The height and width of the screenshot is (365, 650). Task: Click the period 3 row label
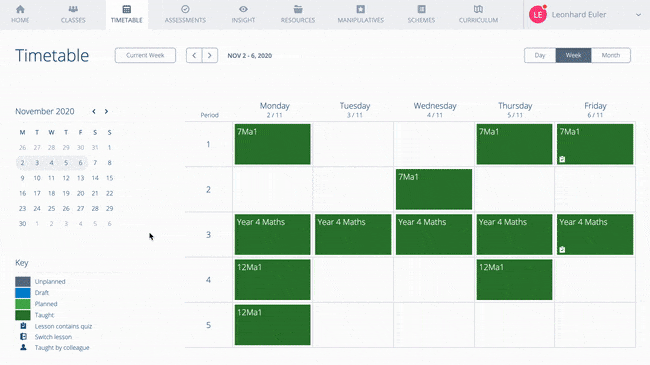[209, 235]
